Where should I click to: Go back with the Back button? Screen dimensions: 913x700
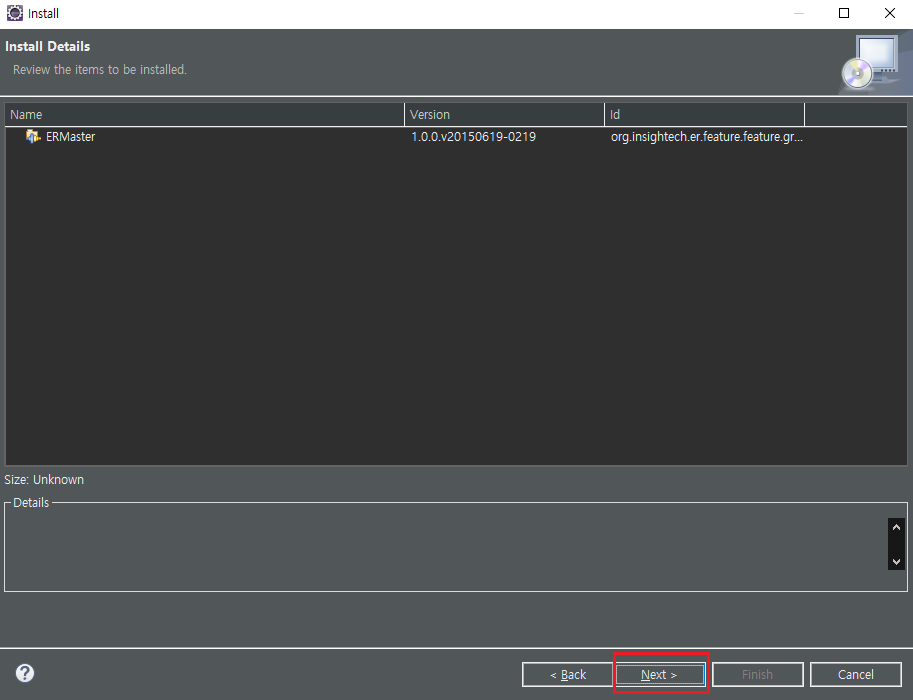pyautogui.click(x=568, y=674)
